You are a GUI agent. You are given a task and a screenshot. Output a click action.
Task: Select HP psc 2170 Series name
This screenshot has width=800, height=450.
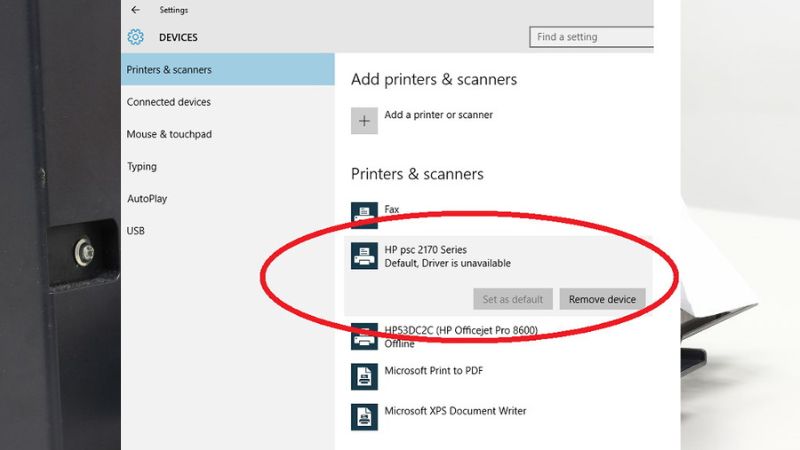coord(426,249)
